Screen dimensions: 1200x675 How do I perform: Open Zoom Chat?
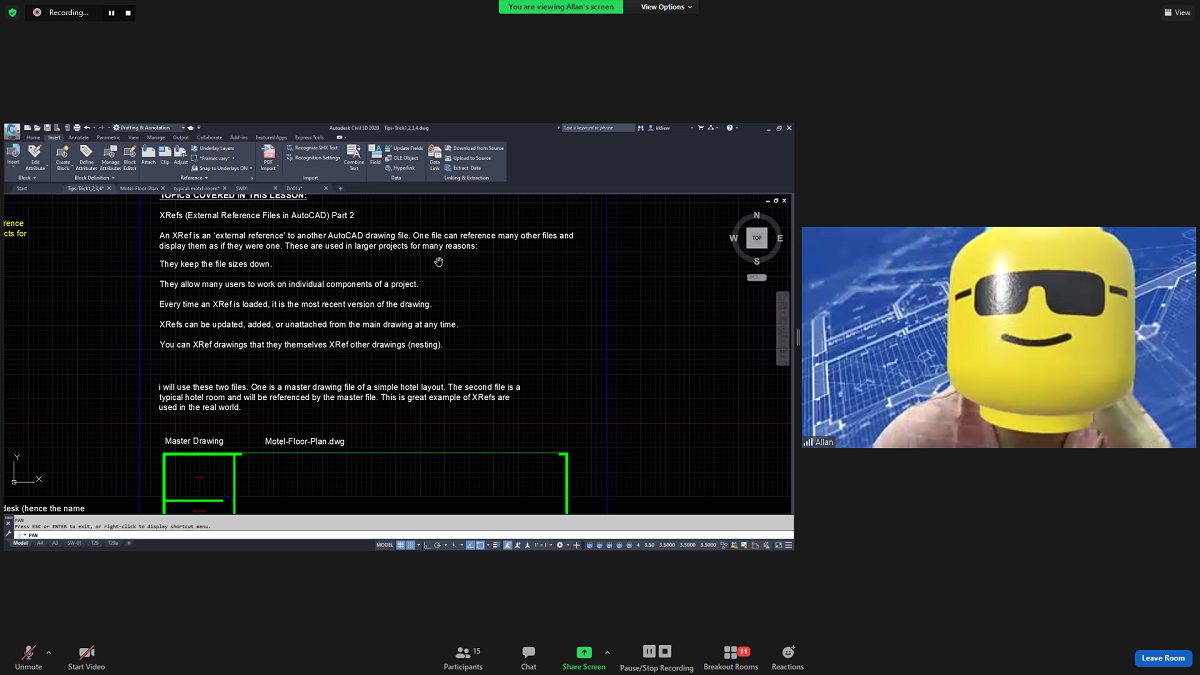528,657
